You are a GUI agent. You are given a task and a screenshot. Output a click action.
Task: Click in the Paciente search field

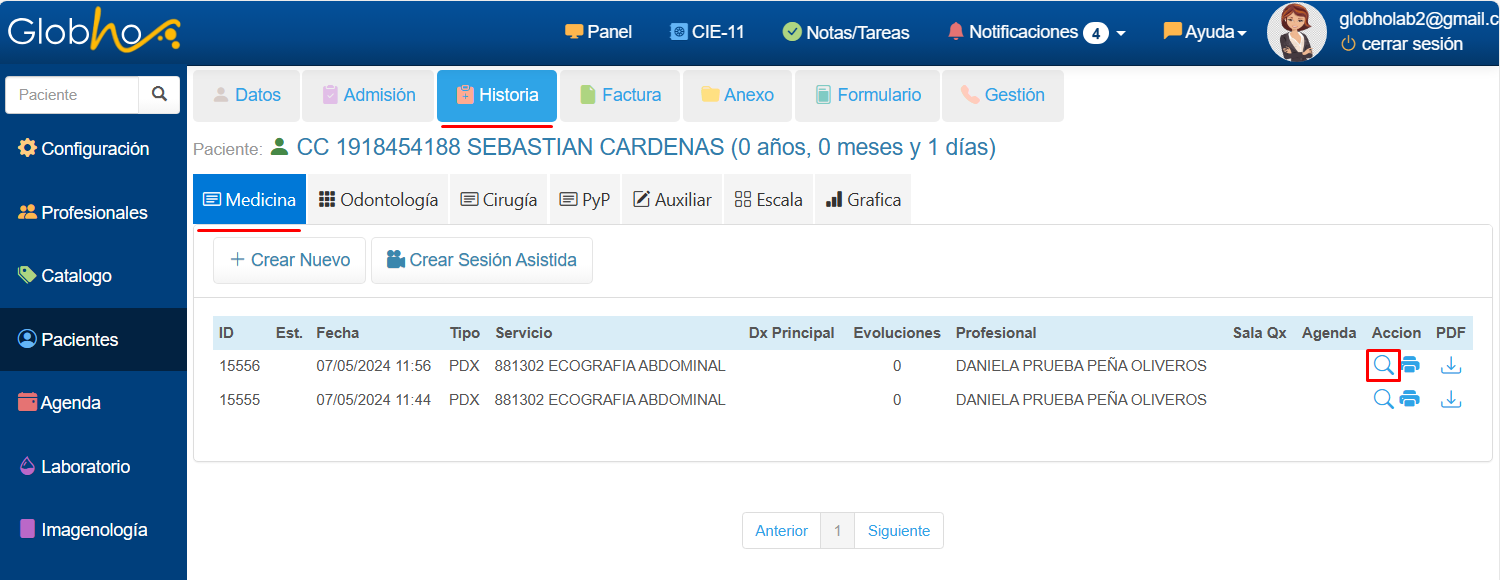pyautogui.click(x=72, y=94)
